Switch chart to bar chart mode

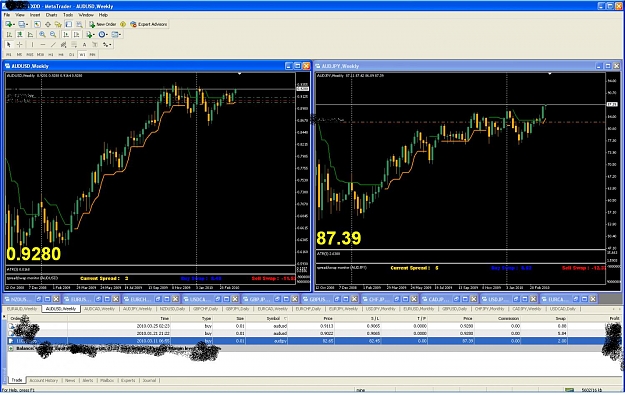click(9, 35)
